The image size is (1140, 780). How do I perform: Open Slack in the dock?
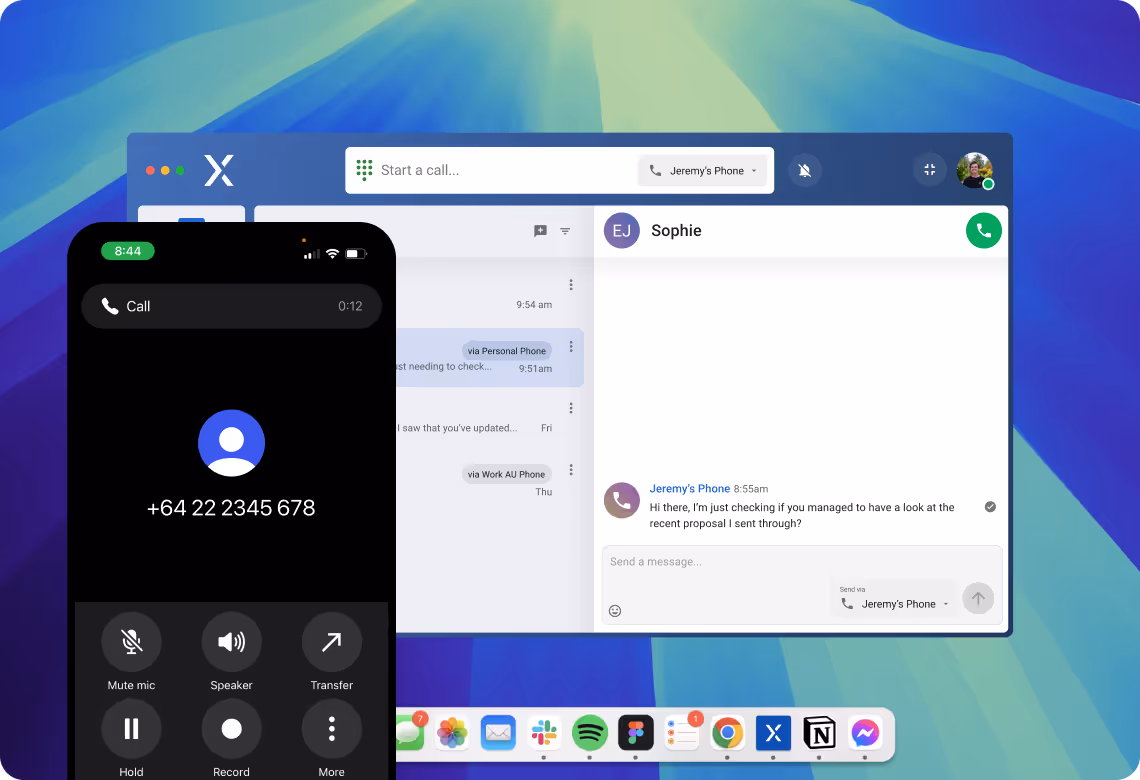click(x=544, y=733)
